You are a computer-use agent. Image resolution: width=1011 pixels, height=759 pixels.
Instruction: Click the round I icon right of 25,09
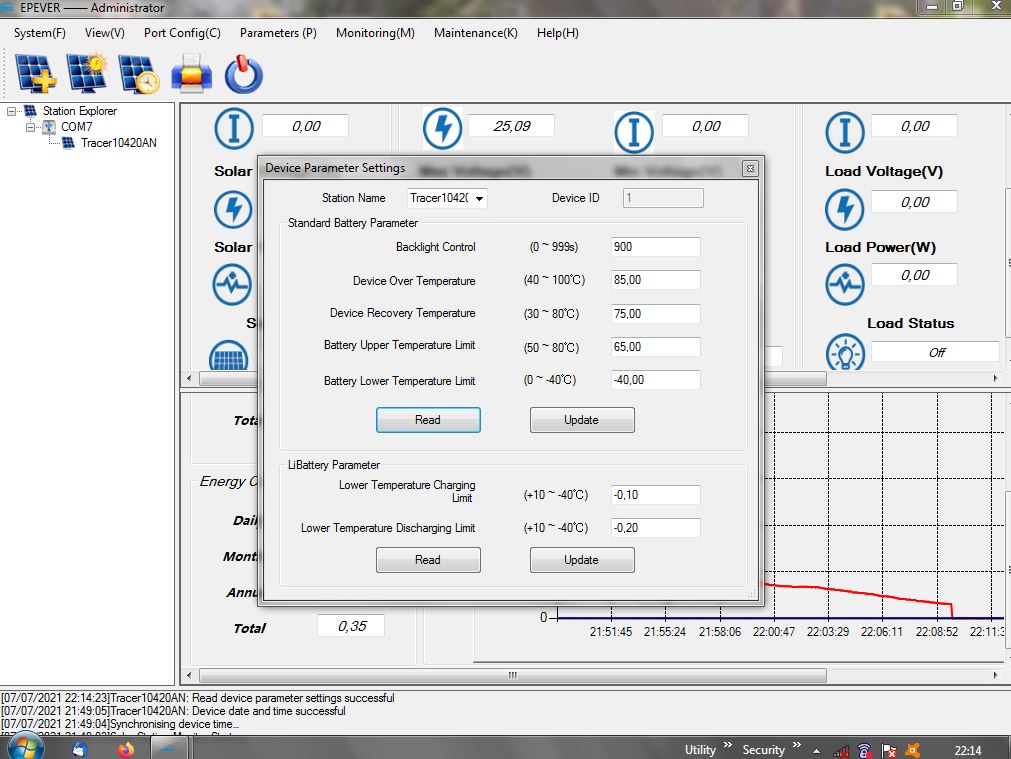634,132
